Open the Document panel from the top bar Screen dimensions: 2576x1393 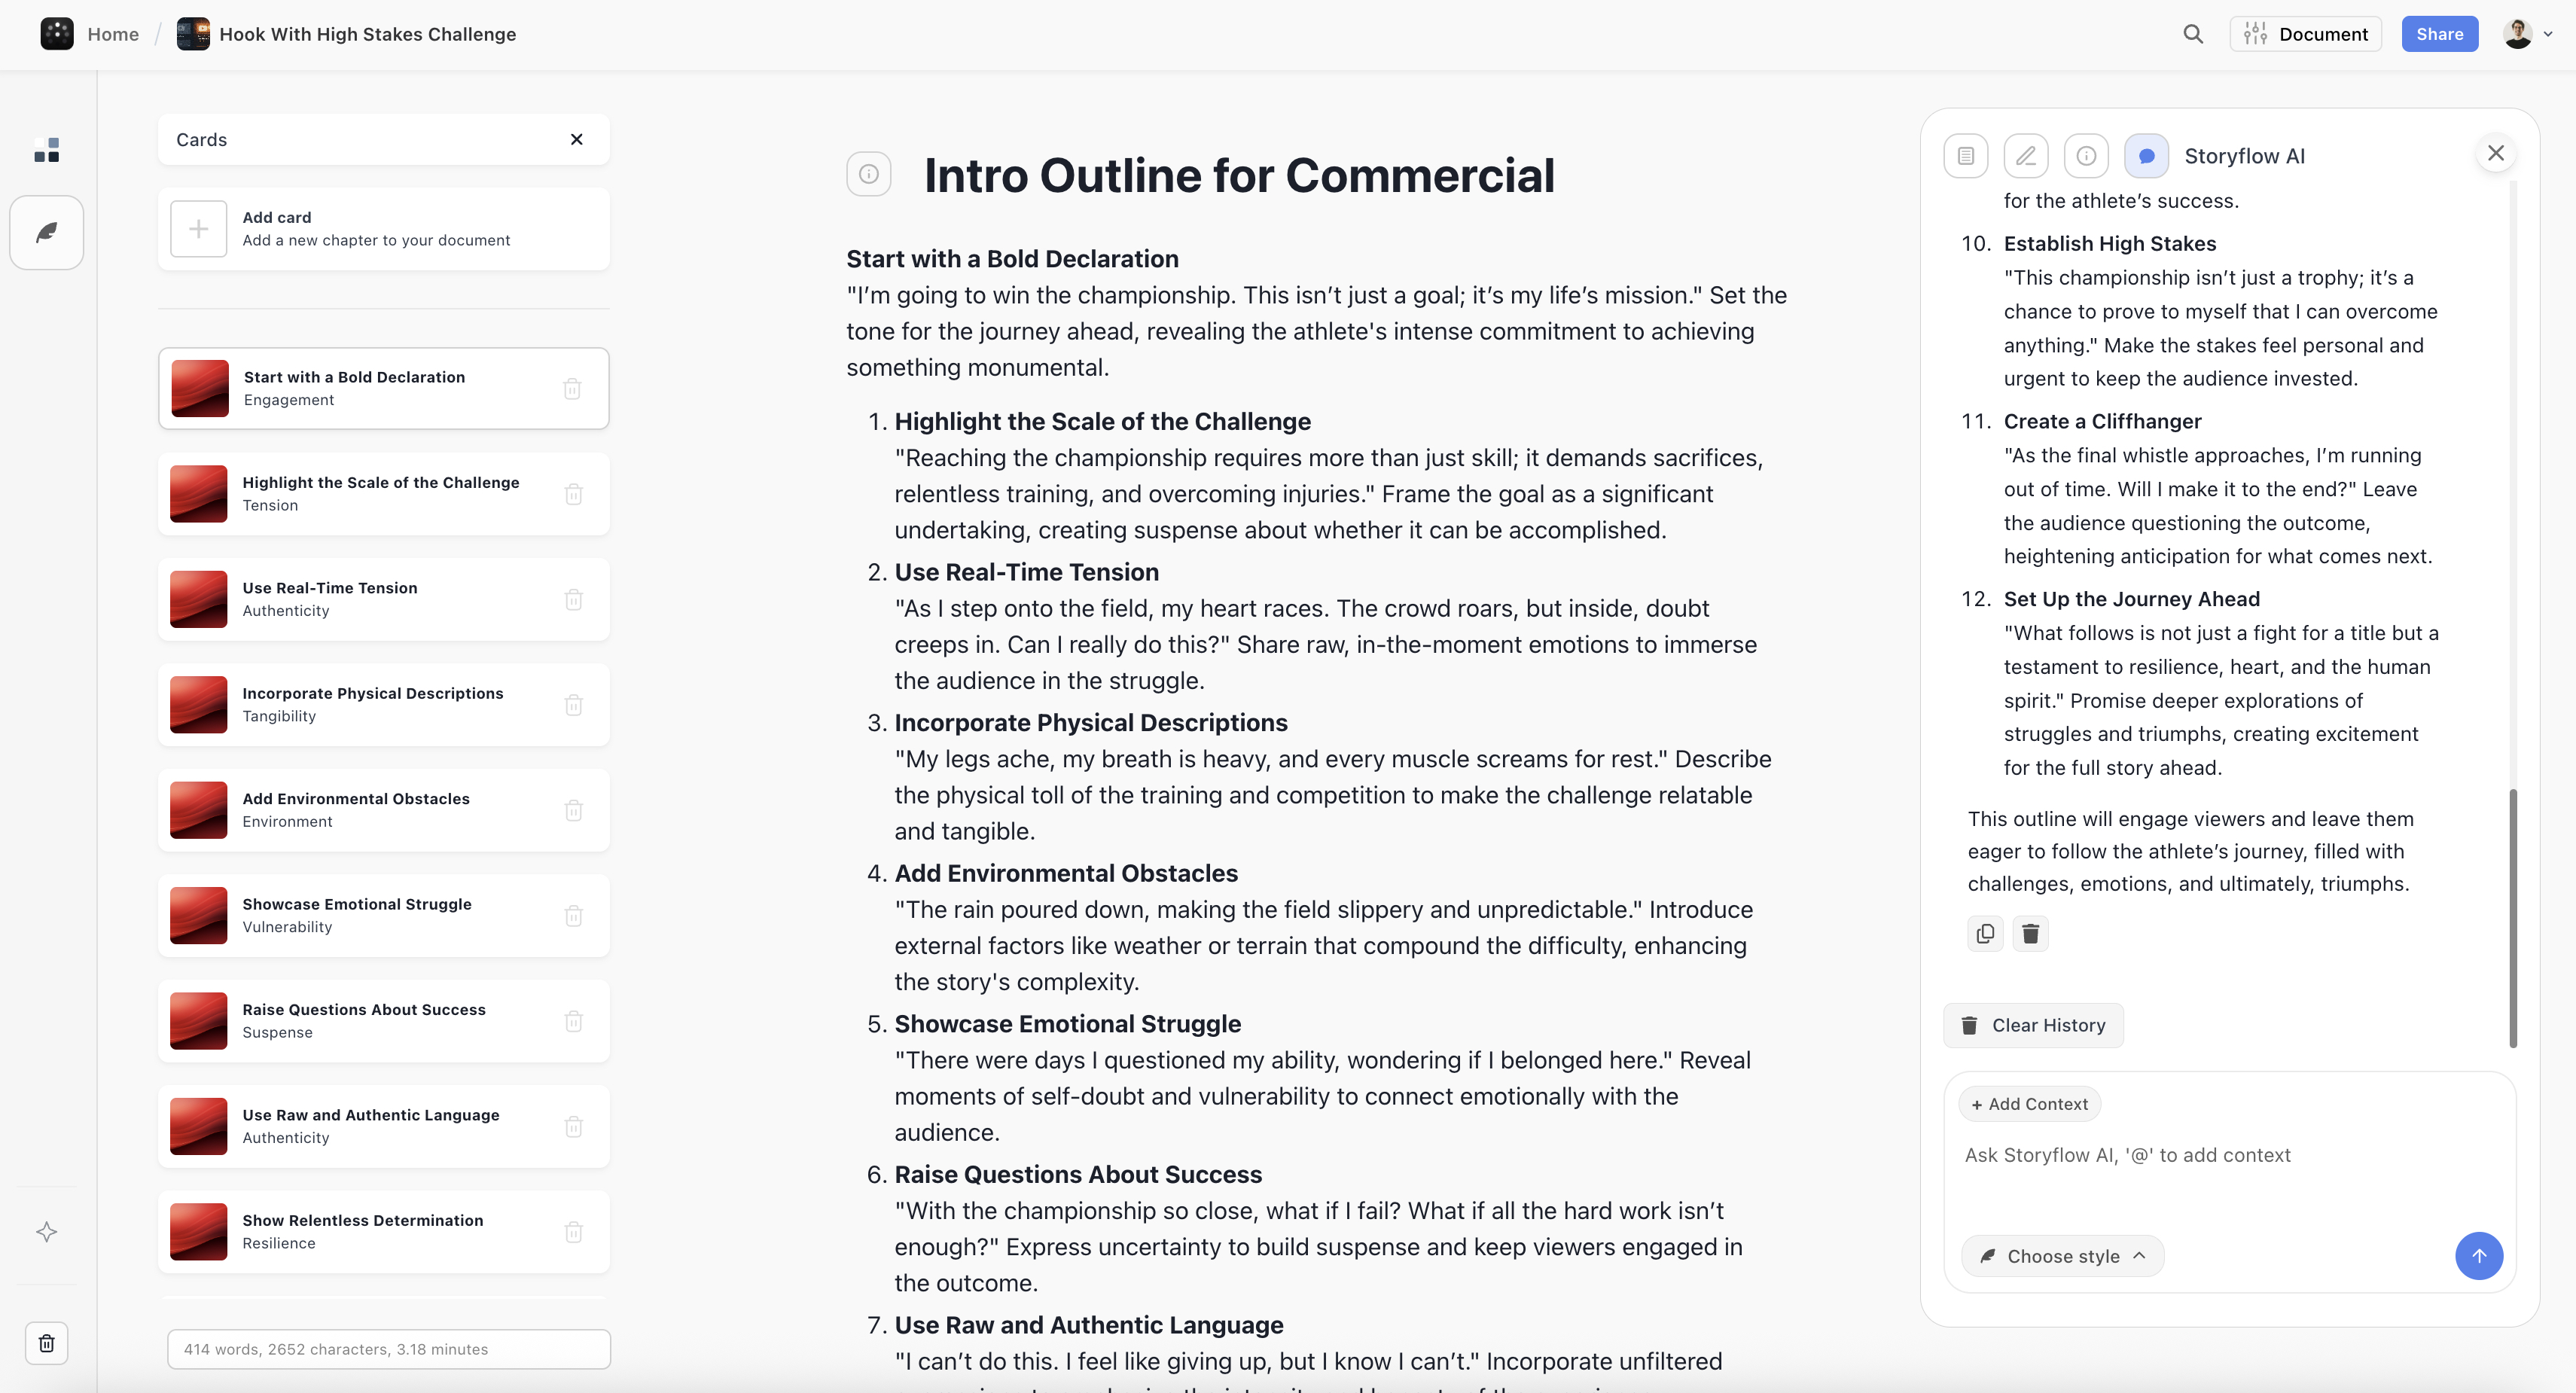coord(2306,33)
